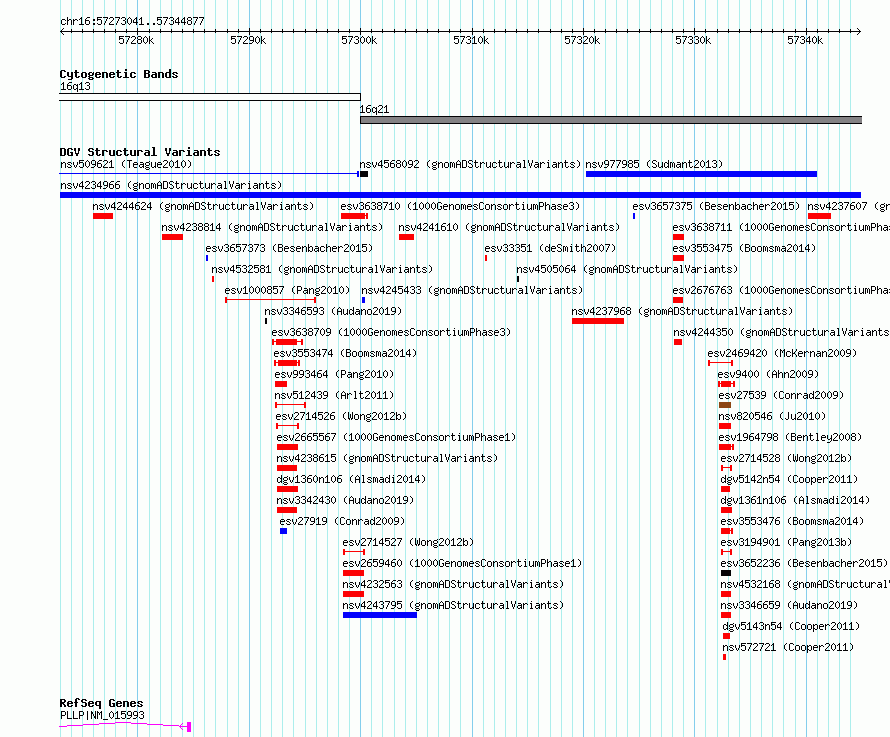Viewport: 890px width, 737px height.
Task: Select nsv4237607 variant label at right edge
Action: [849, 206]
